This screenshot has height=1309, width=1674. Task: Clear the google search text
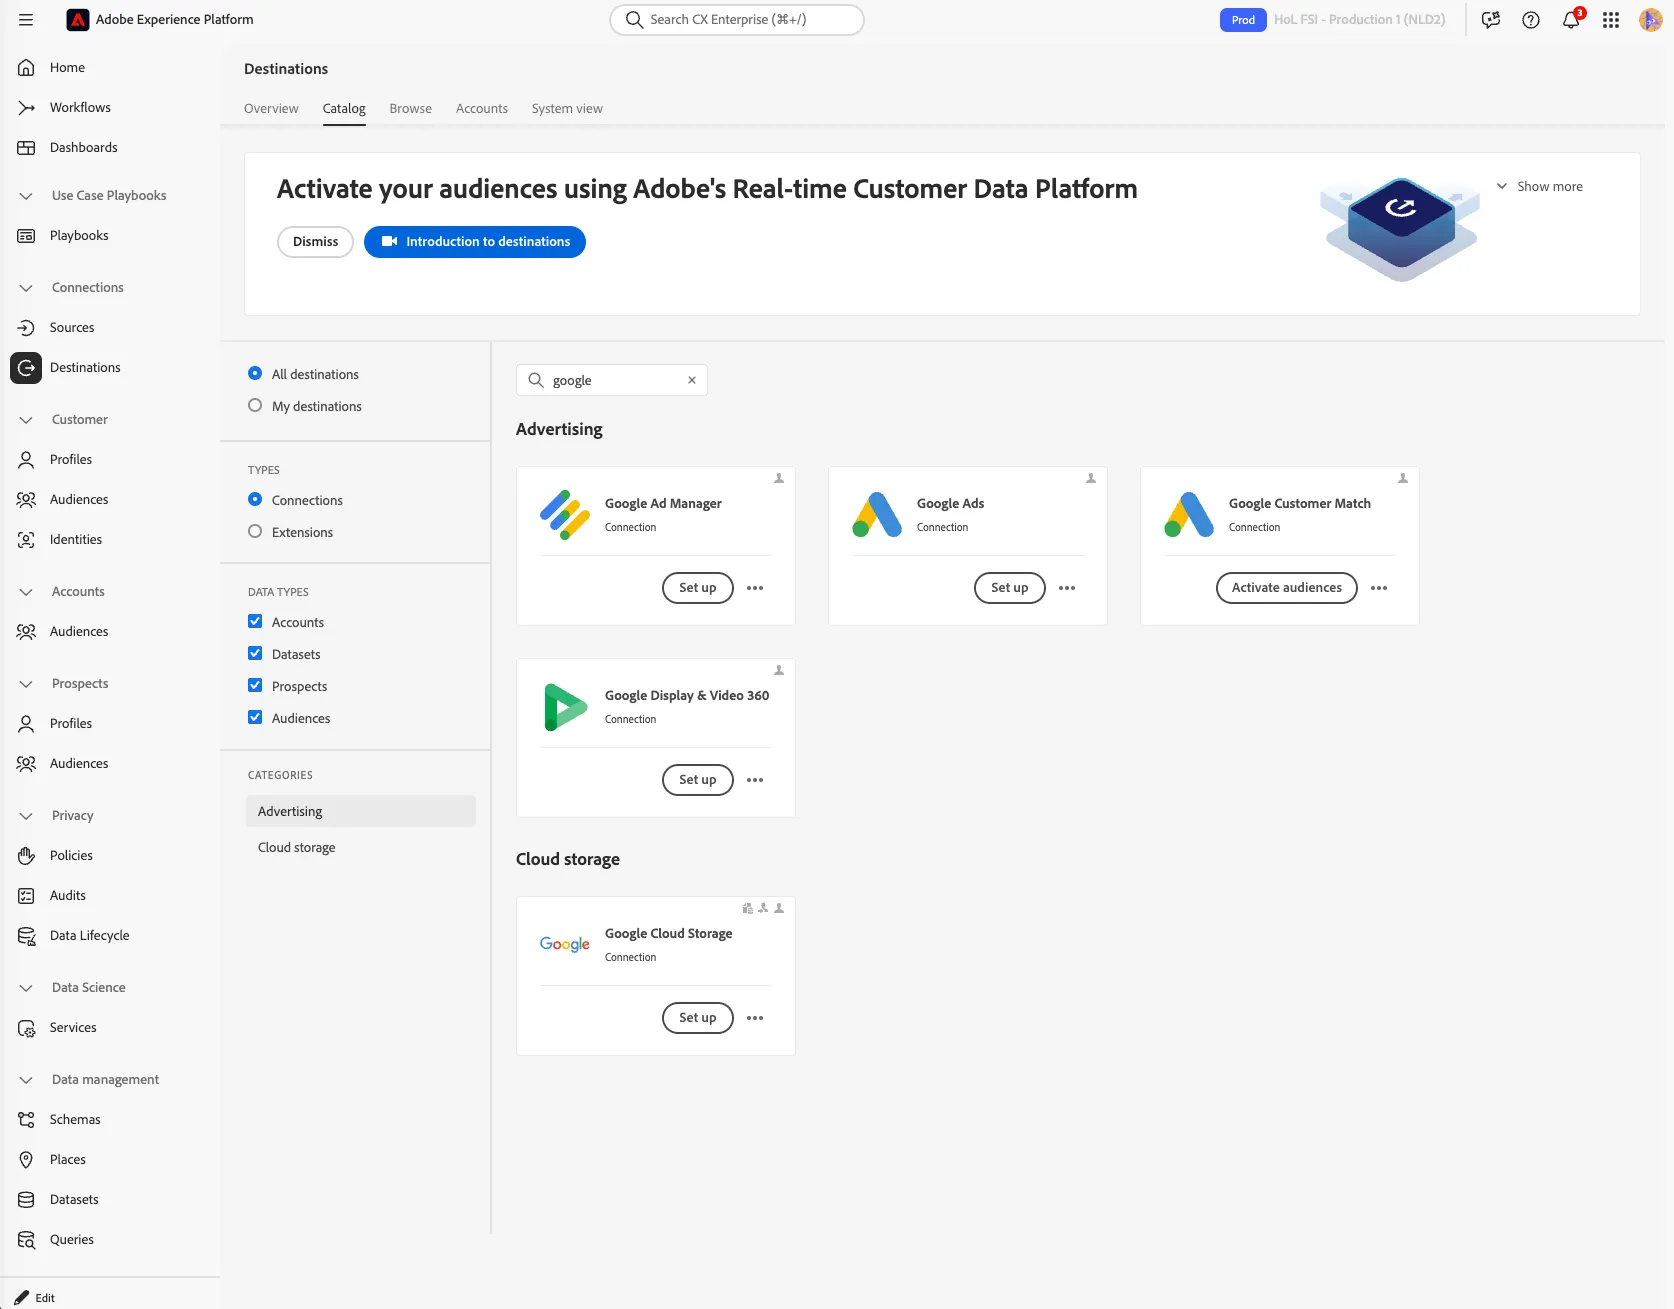coord(692,380)
